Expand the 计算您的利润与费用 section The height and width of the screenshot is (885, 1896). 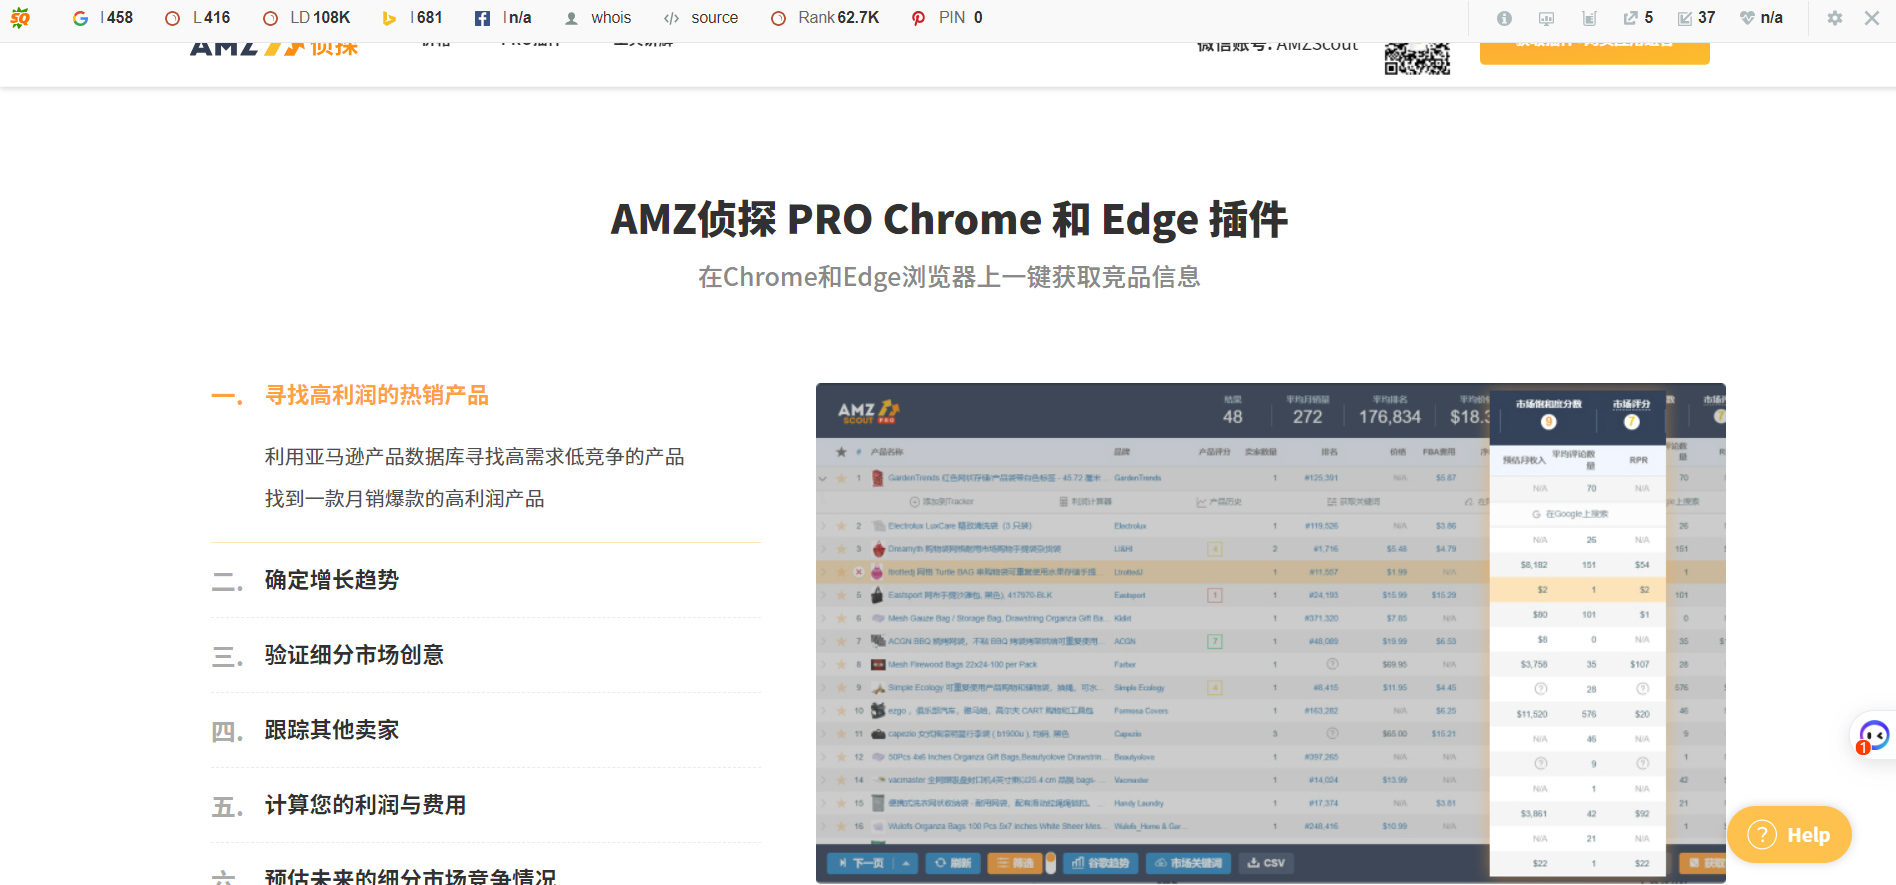(x=365, y=805)
